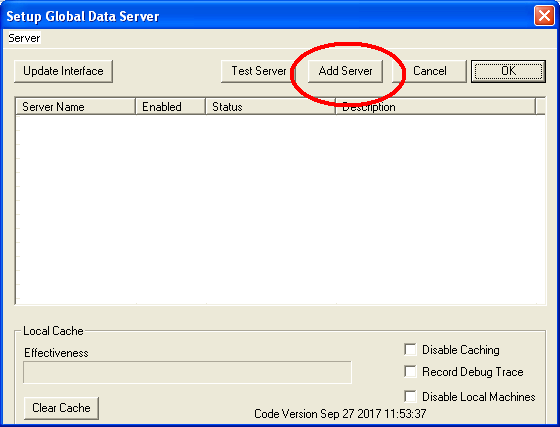The width and height of the screenshot is (560, 427).
Task: Click the Add Server button
Action: [x=345, y=71]
